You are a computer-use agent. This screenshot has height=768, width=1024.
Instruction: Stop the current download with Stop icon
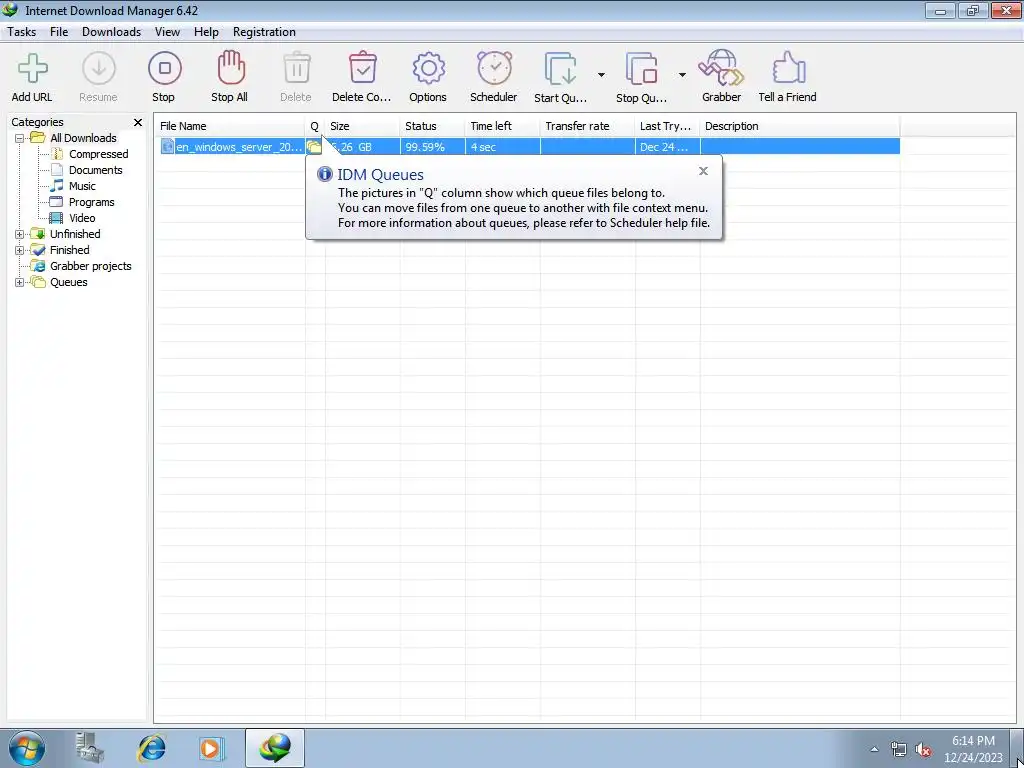pyautogui.click(x=164, y=69)
